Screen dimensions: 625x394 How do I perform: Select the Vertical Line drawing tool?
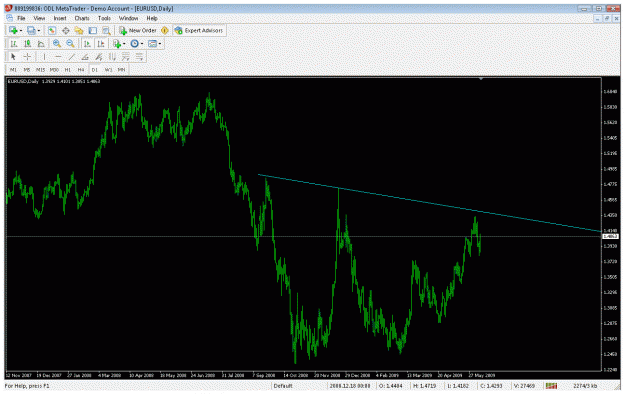44,57
